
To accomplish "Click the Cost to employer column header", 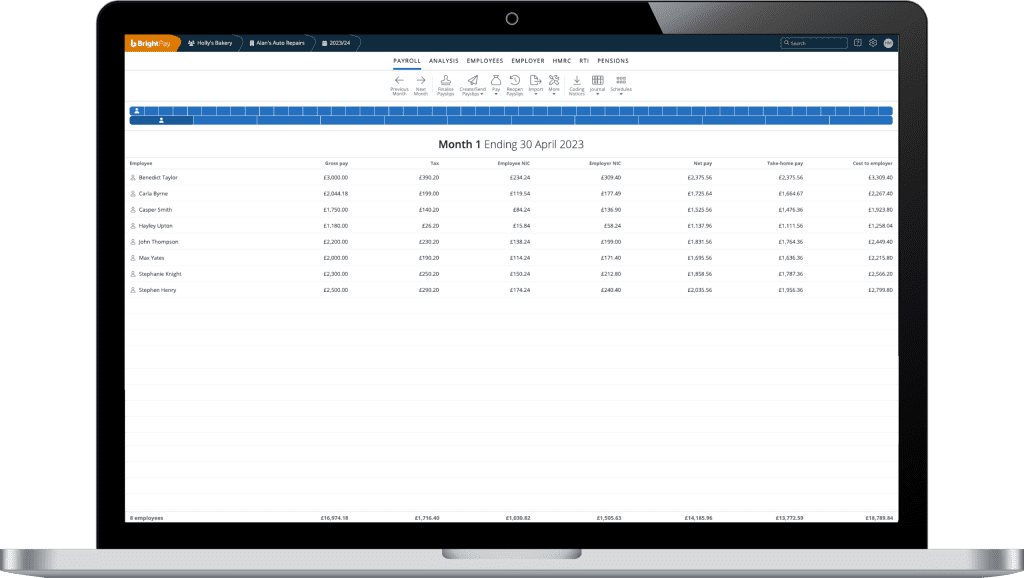I will 872,163.
